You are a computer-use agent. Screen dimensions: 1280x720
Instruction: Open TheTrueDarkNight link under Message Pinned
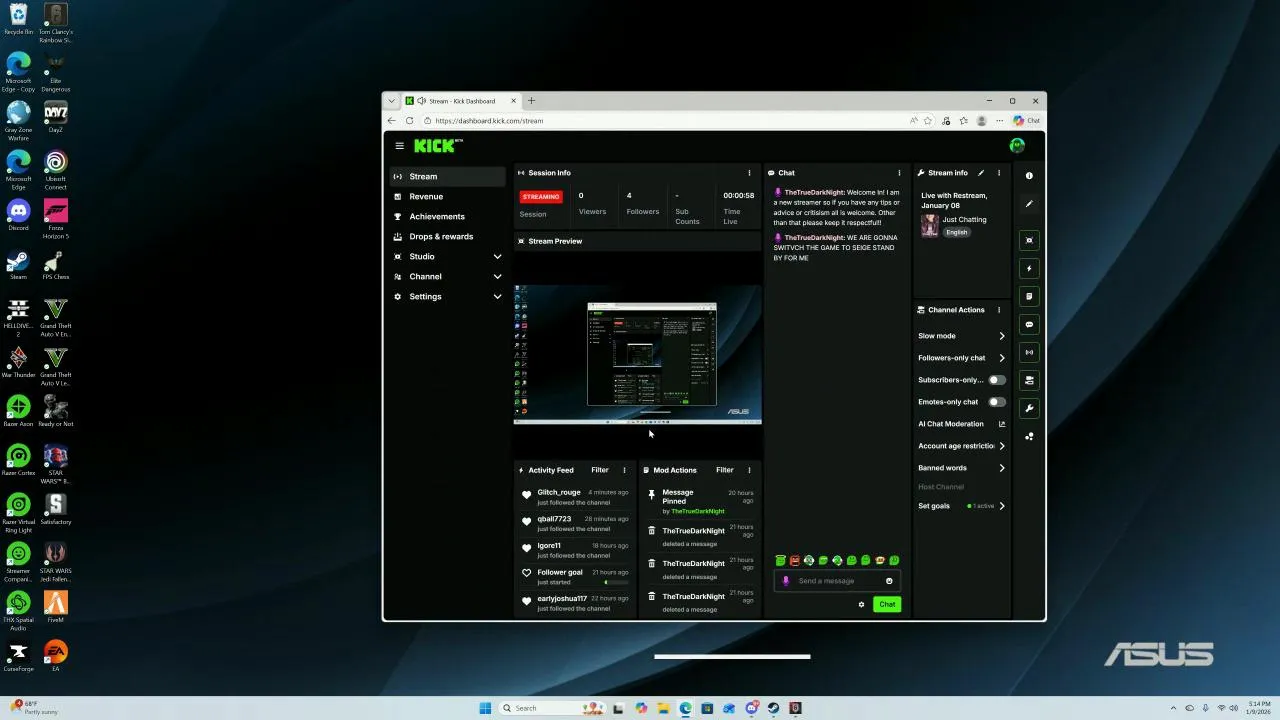[698, 511]
